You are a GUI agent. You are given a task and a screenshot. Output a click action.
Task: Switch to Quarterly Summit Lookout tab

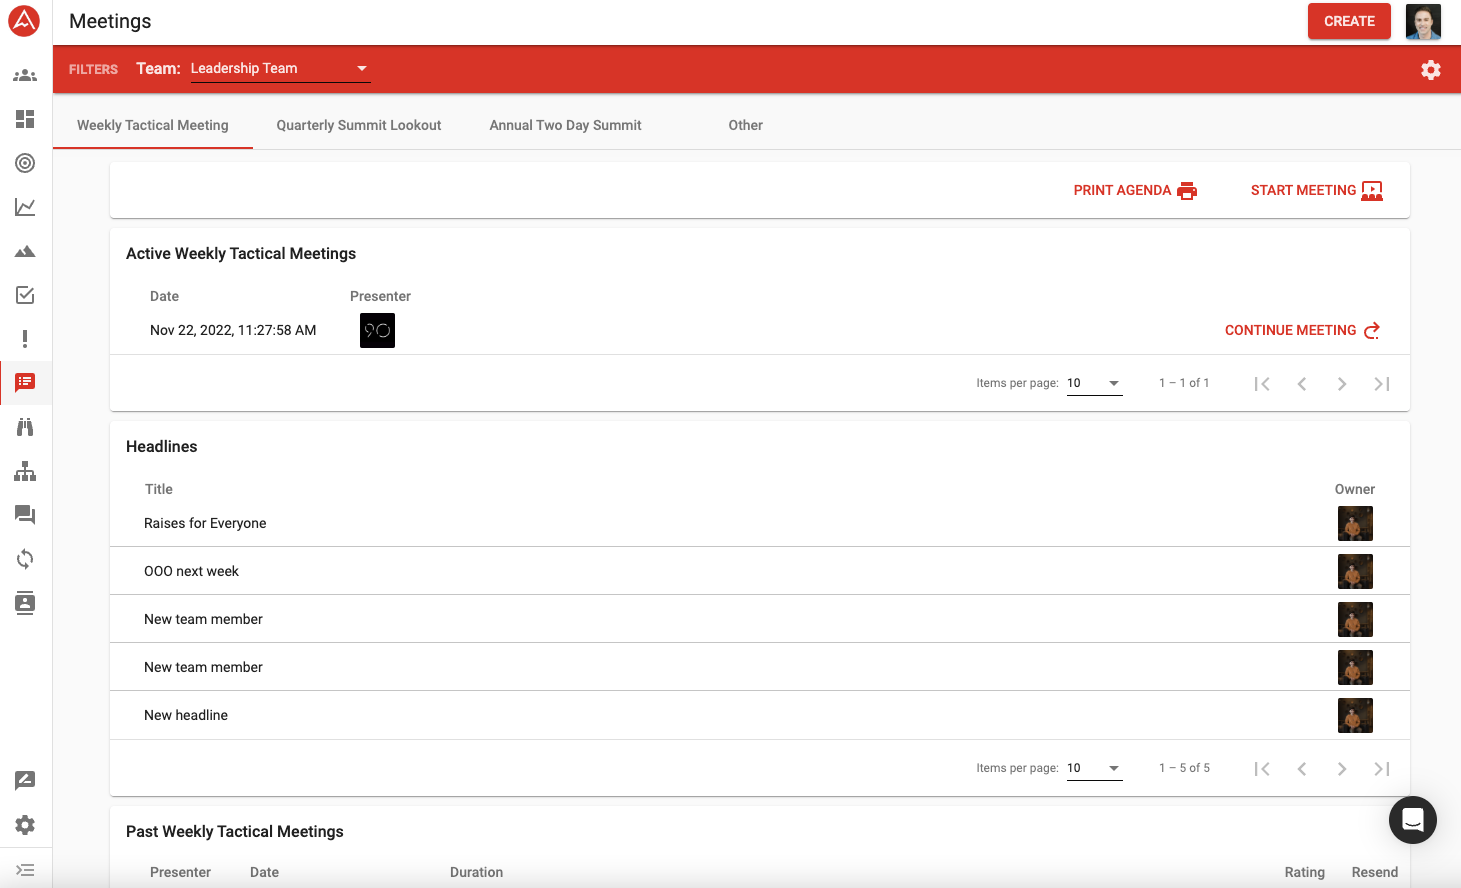click(x=359, y=126)
